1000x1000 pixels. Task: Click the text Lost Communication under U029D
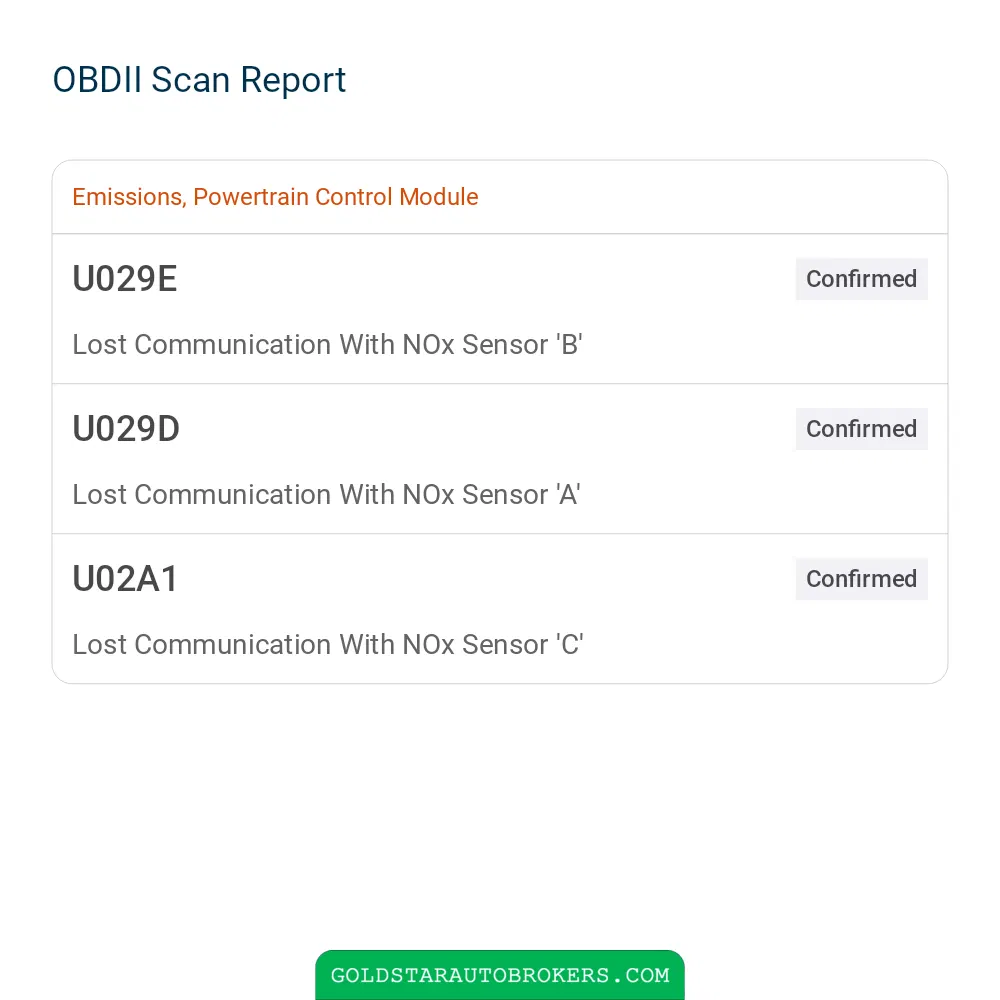coord(202,494)
